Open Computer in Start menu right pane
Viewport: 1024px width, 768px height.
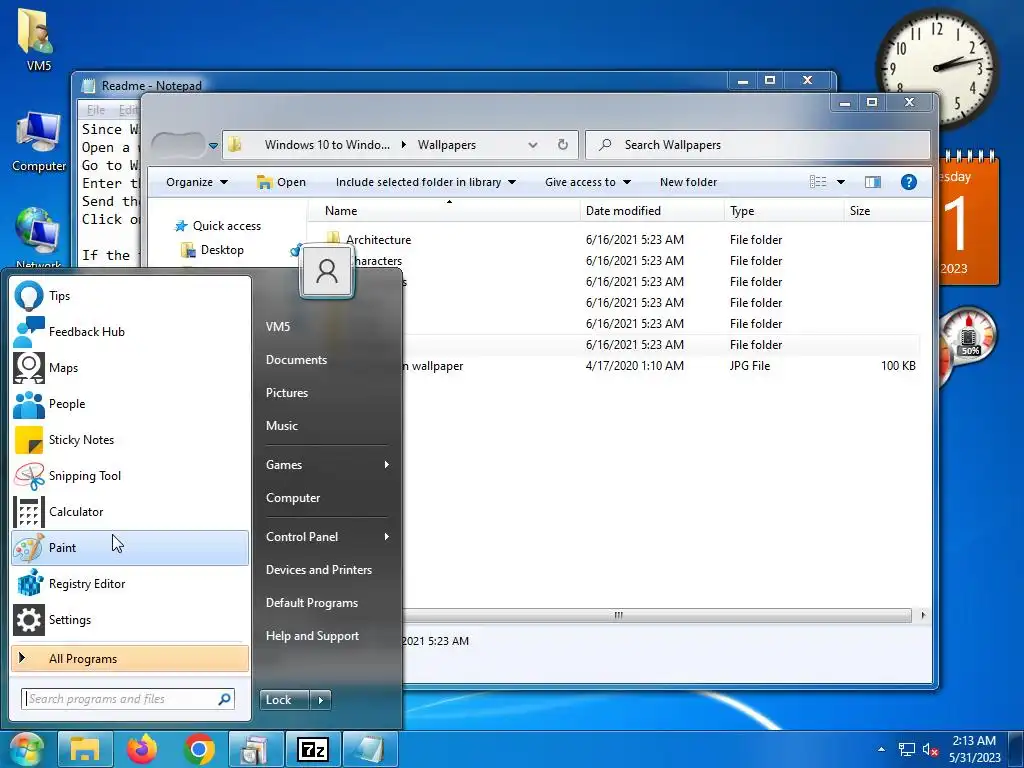(293, 498)
